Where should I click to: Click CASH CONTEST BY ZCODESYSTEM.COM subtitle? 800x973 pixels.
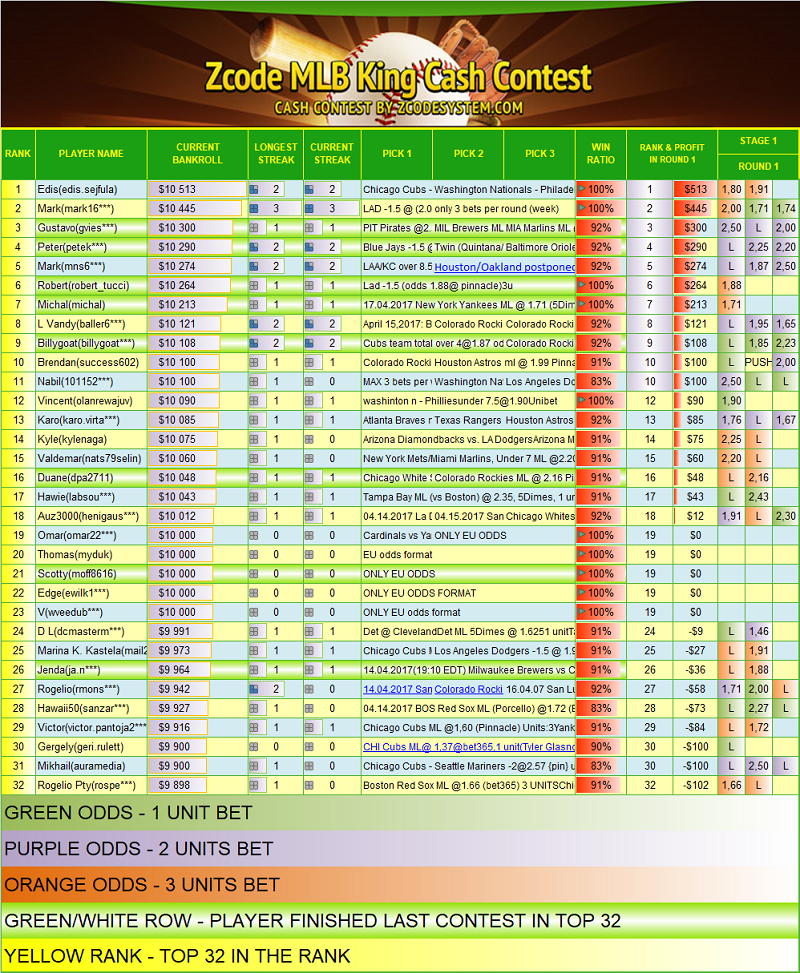tap(398, 108)
